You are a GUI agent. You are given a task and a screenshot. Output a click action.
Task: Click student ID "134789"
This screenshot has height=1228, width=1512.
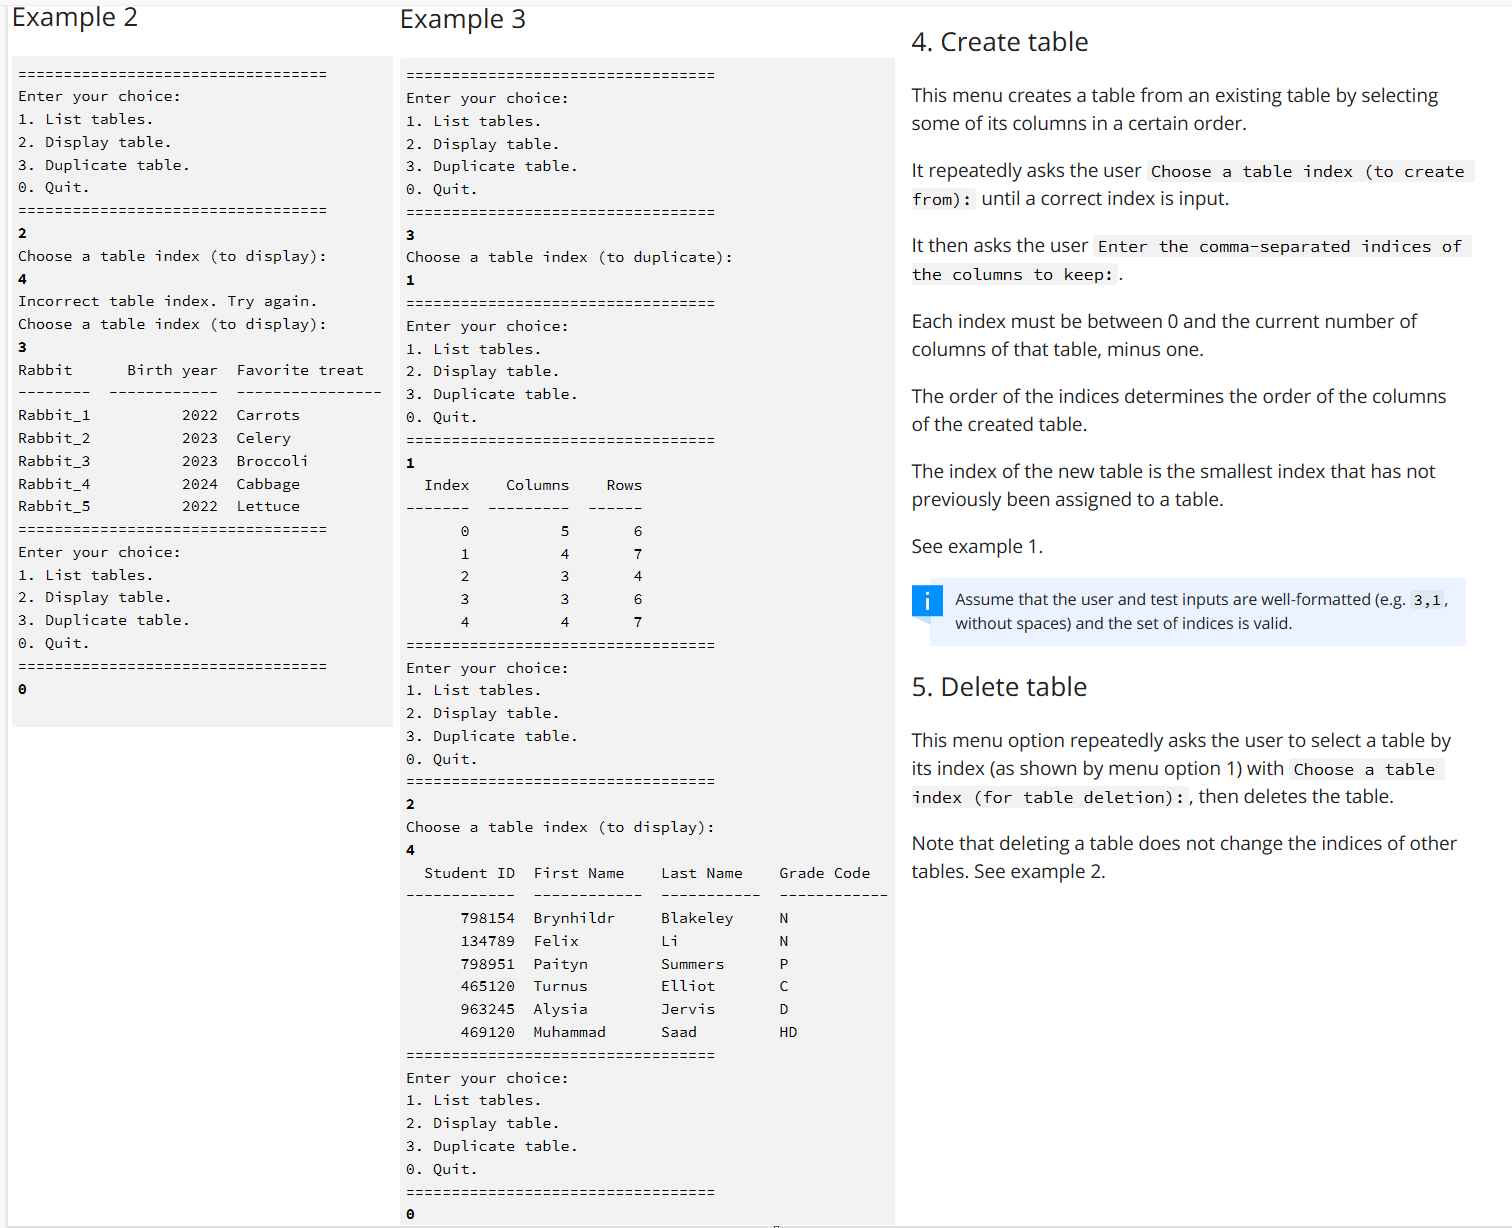tap(488, 941)
